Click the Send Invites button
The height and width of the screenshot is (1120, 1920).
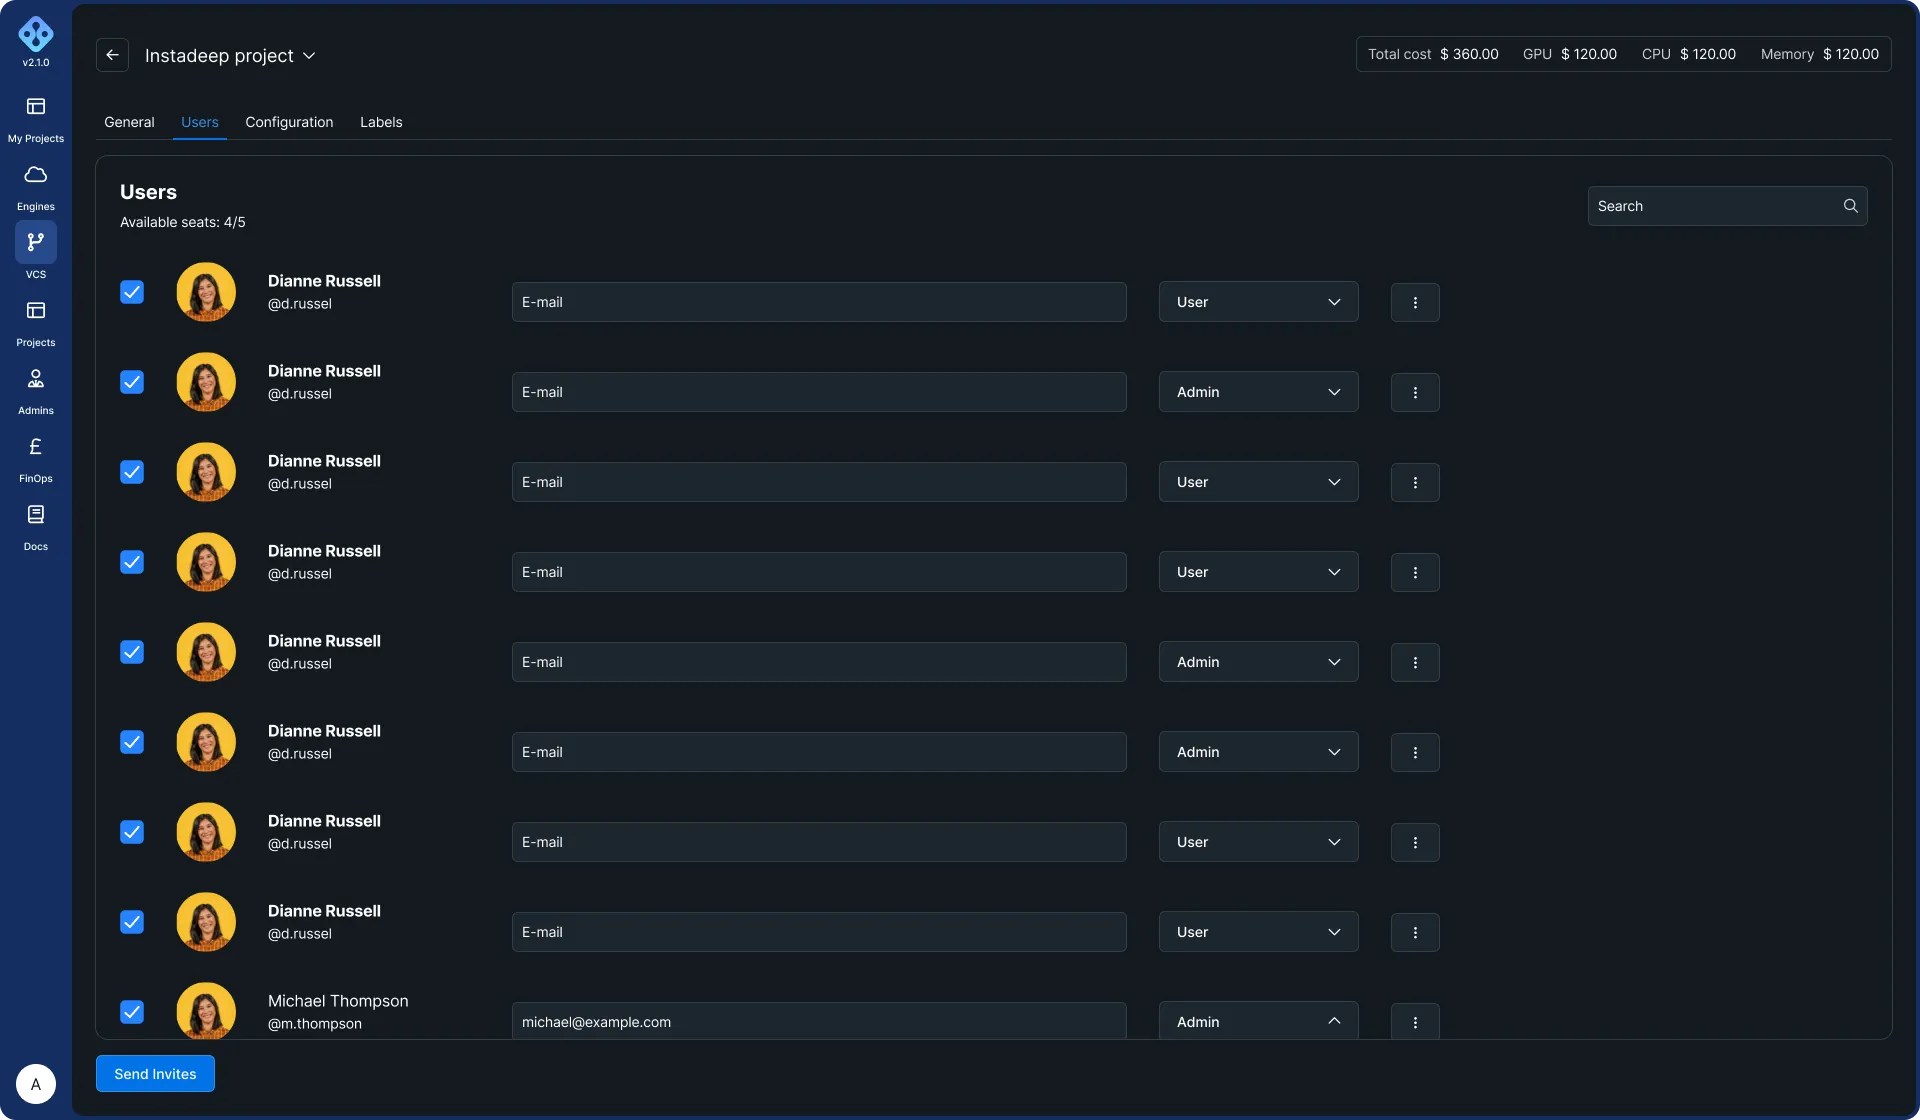tap(155, 1074)
